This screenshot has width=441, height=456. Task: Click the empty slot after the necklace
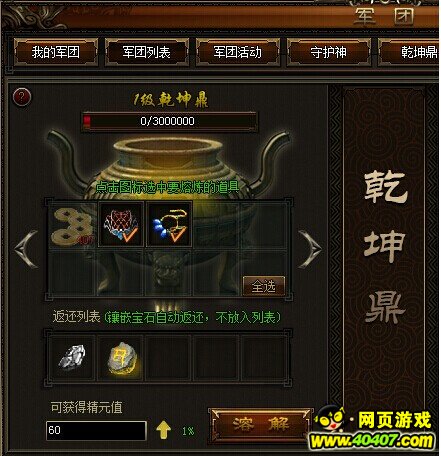[216, 224]
